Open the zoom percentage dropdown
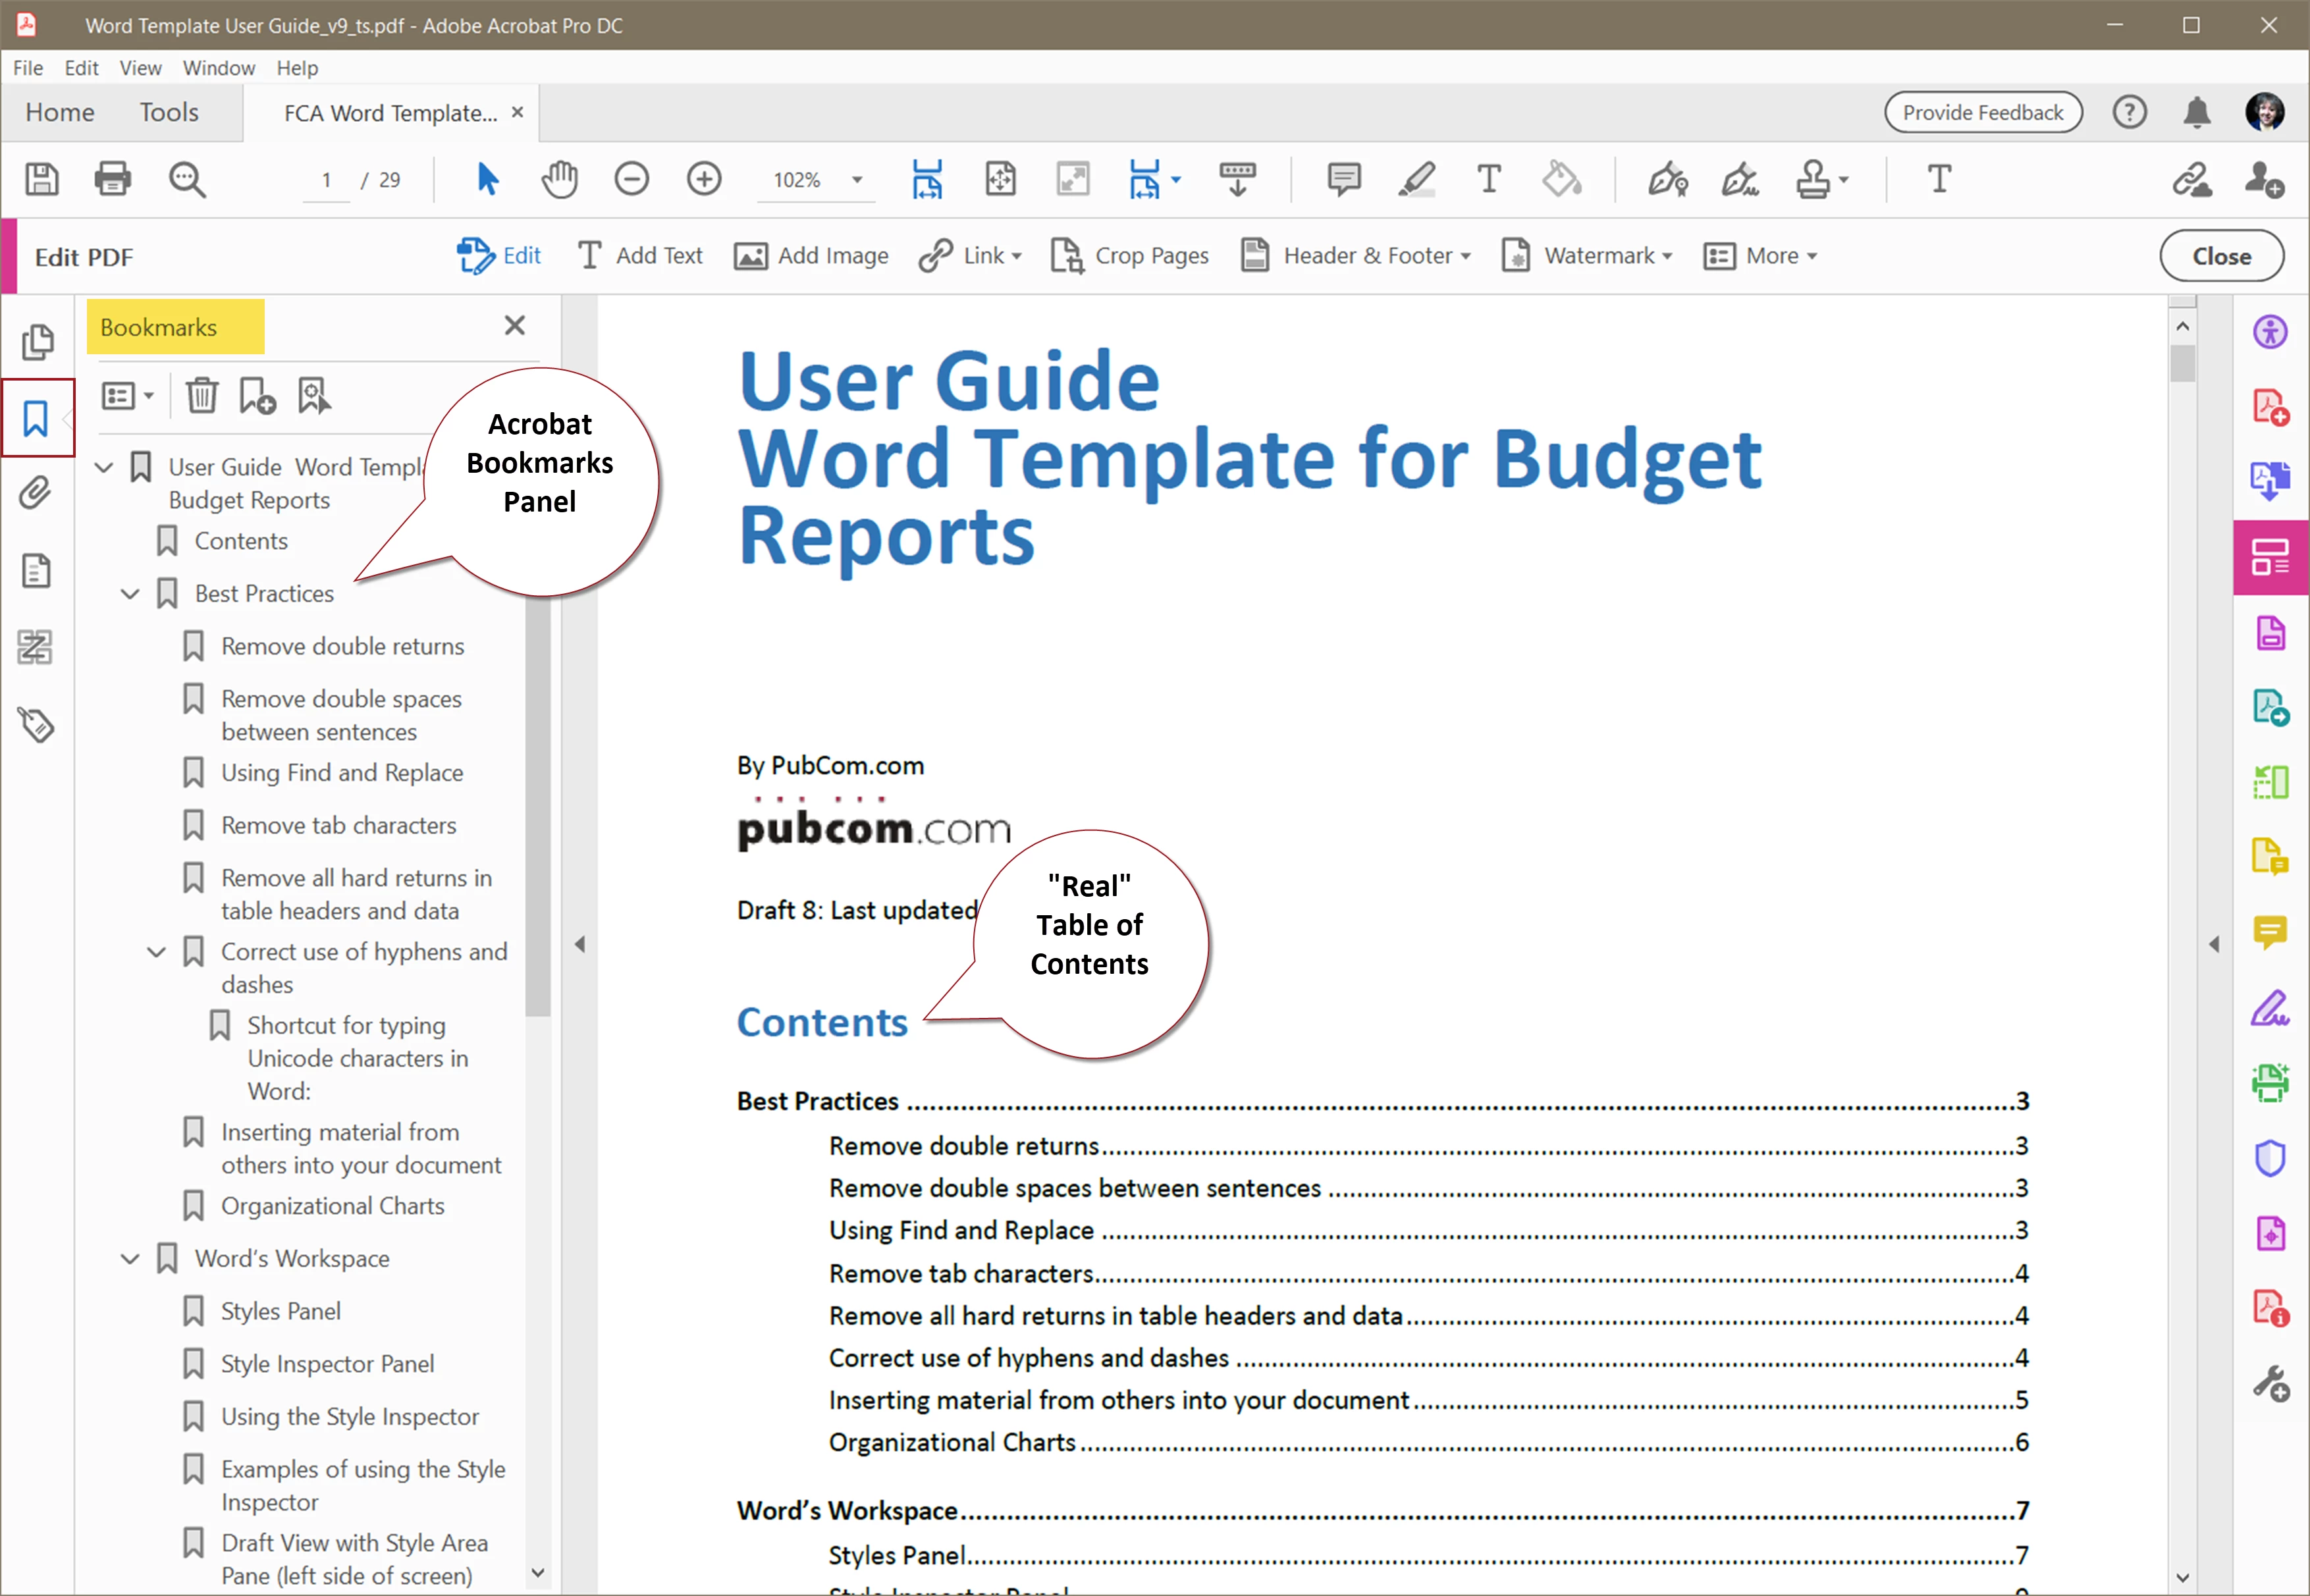This screenshot has height=1596, width=2310. tap(857, 180)
